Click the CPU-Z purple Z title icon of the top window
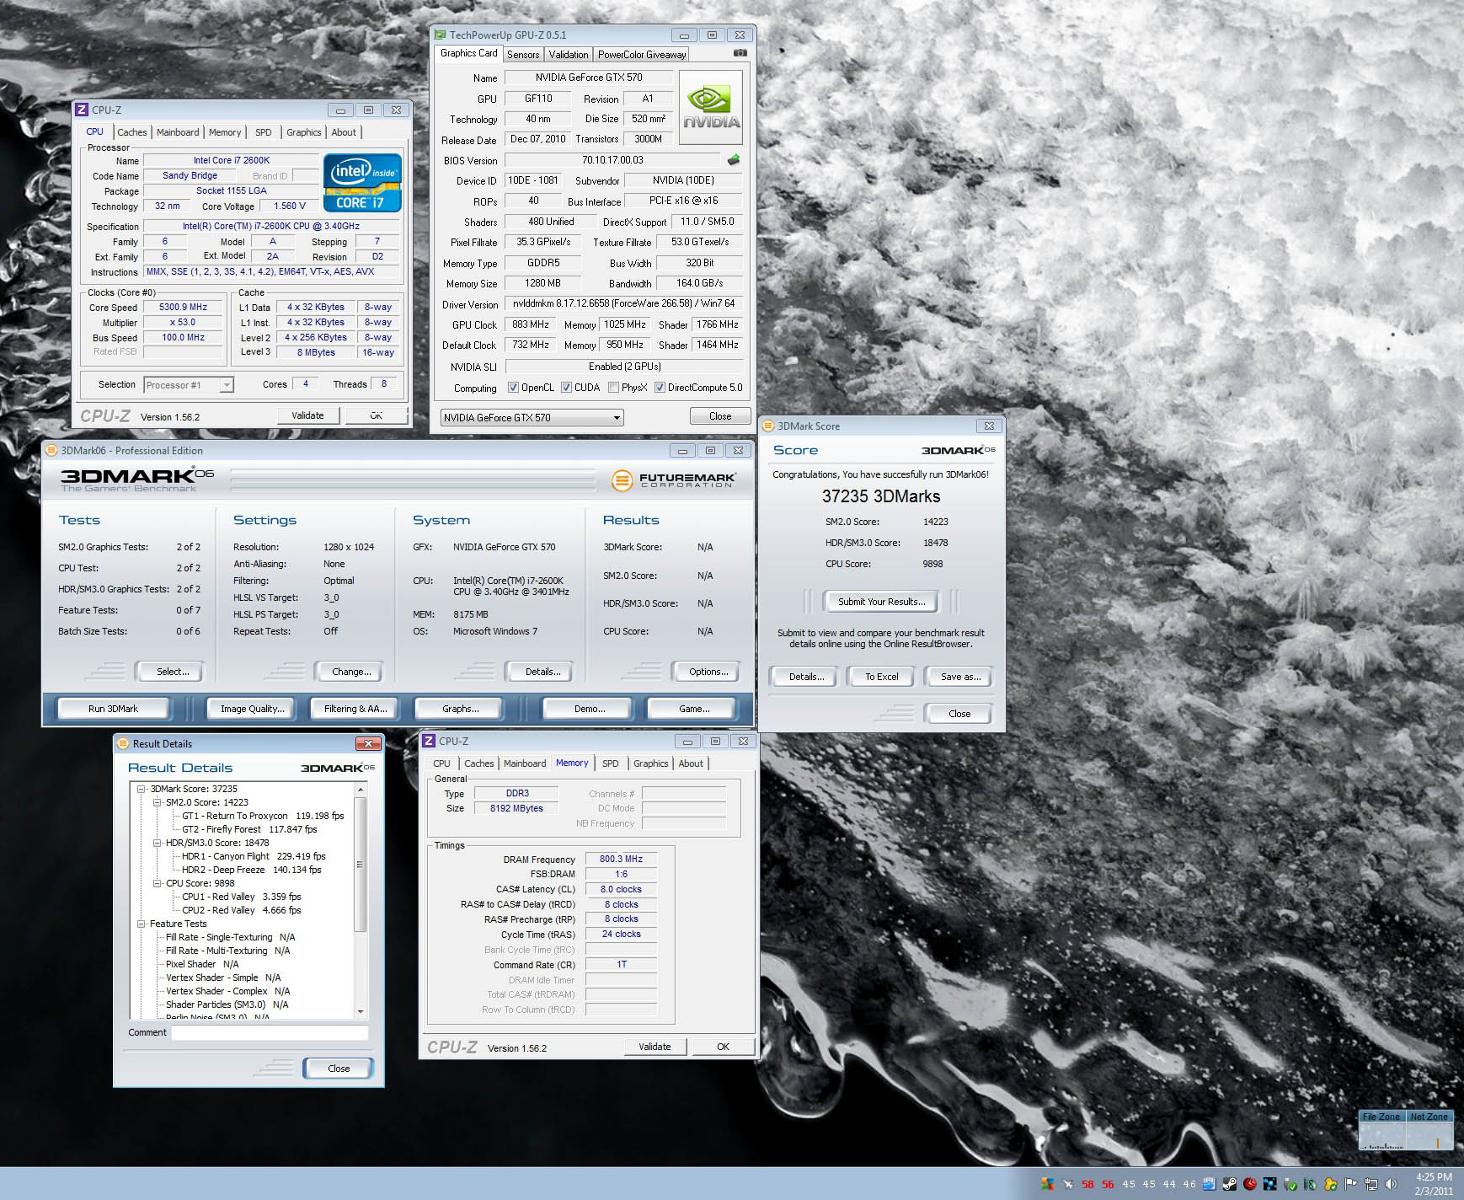The height and width of the screenshot is (1200, 1464). coord(81,110)
